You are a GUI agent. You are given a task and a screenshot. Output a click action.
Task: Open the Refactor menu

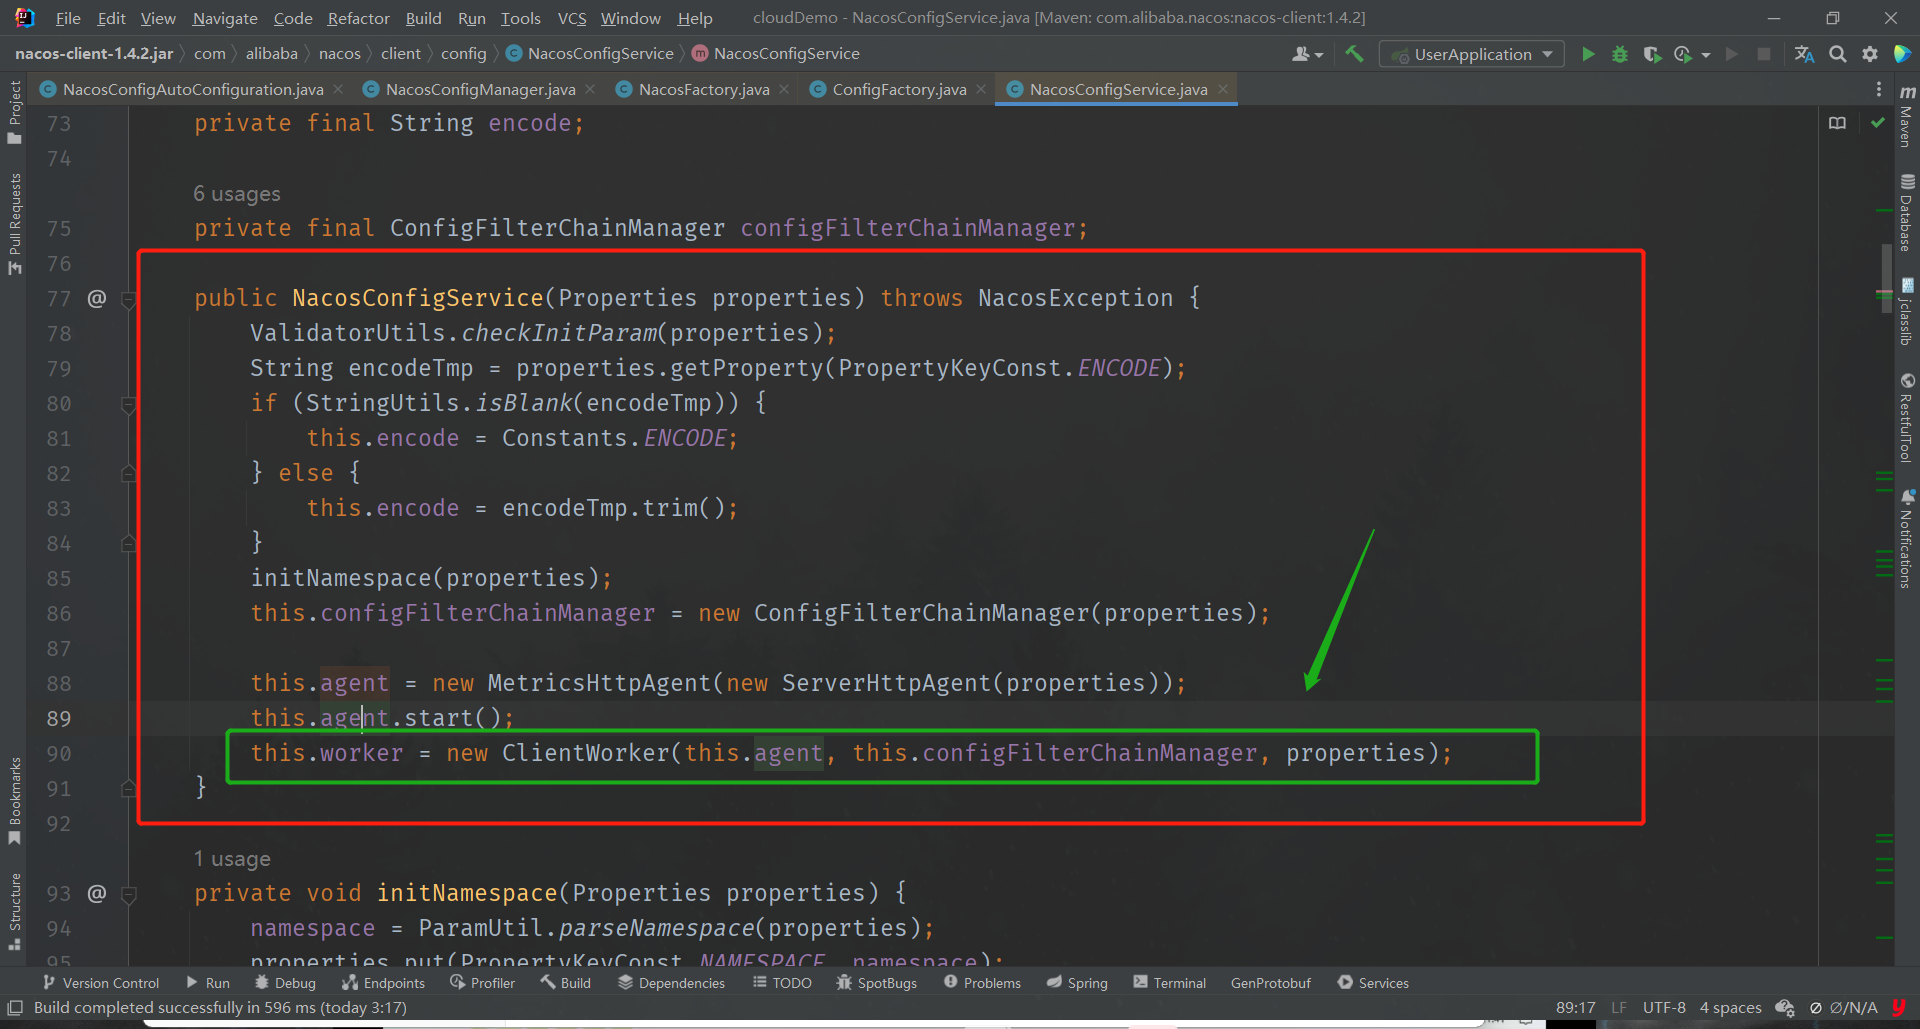[358, 18]
